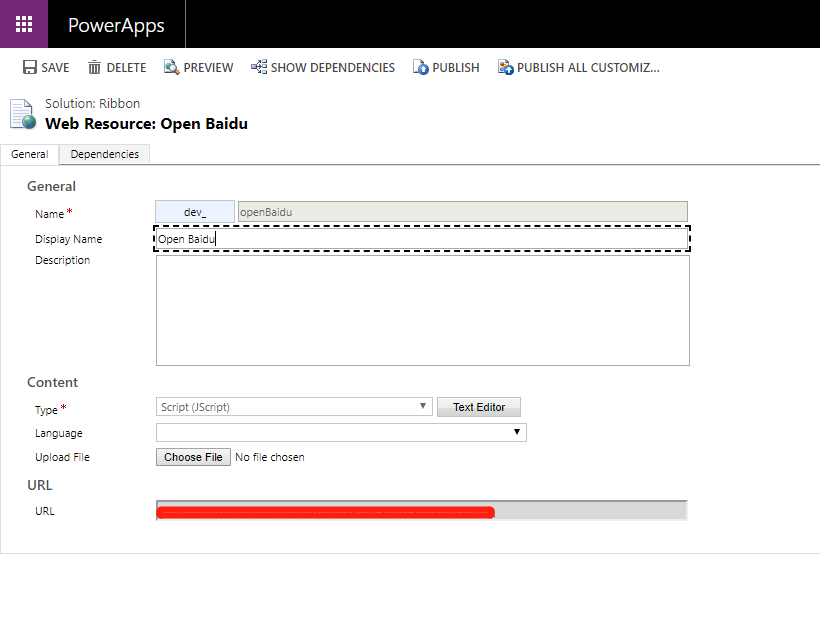Screen dimensions: 820x643
Task: Open the Type dropdown showing Script (JScript)
Action: 294,407
